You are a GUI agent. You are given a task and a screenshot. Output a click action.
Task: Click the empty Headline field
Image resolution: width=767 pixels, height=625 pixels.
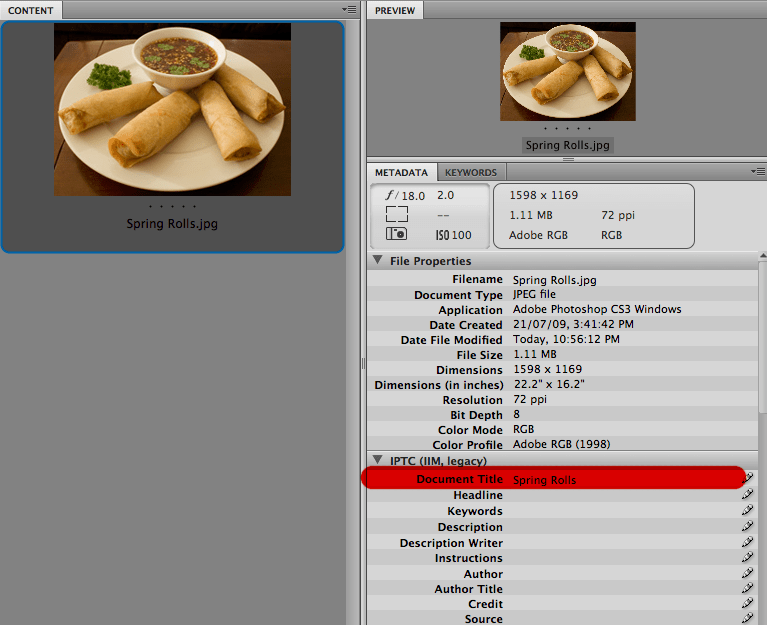624,495
